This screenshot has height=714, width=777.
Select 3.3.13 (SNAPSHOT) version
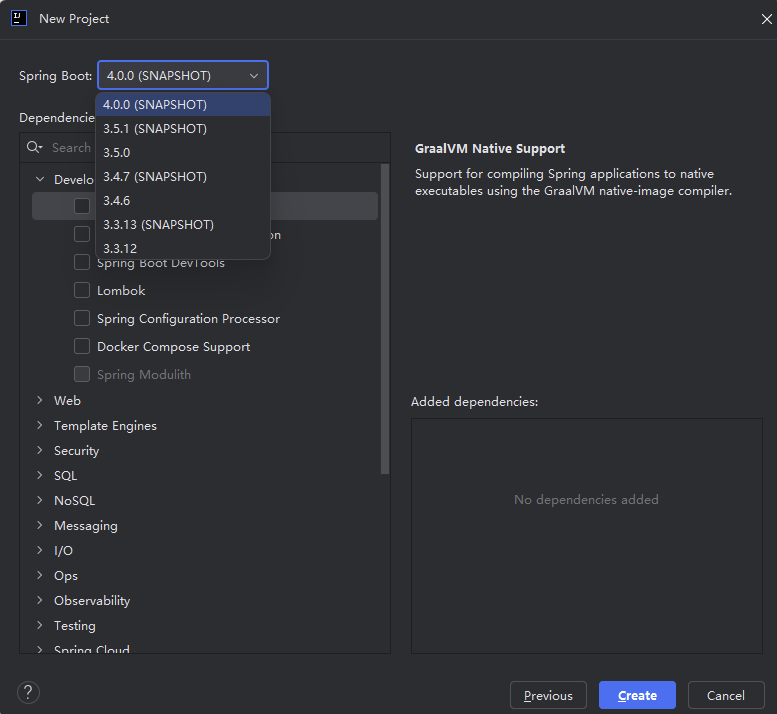point(183,225)
